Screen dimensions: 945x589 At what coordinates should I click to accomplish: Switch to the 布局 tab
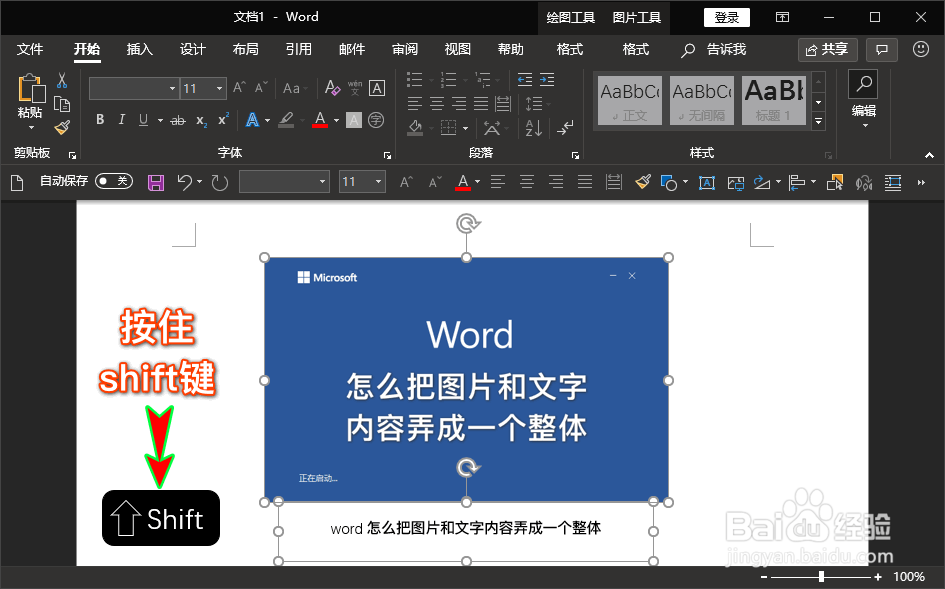pos(246,49)
